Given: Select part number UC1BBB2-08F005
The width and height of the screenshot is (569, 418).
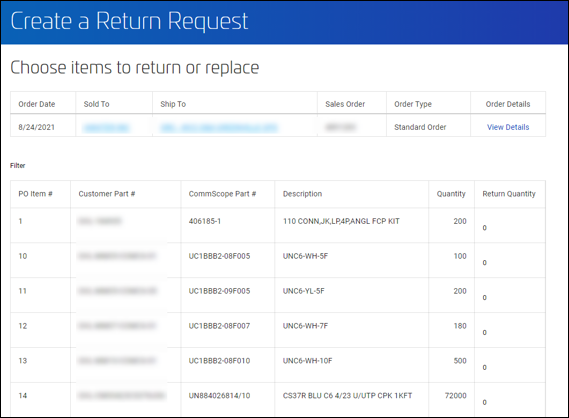Looking at the screenshot, I should point(219,256).
